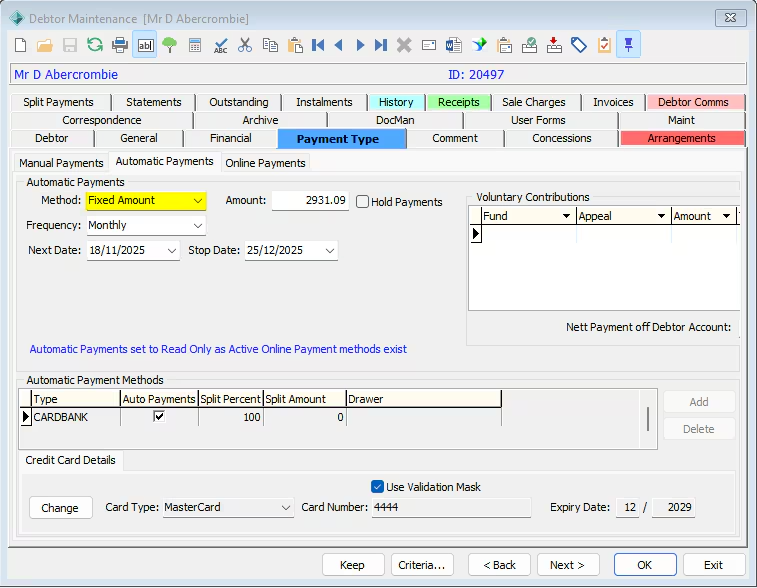Click the Print icon in toolbar

(120, 45)
